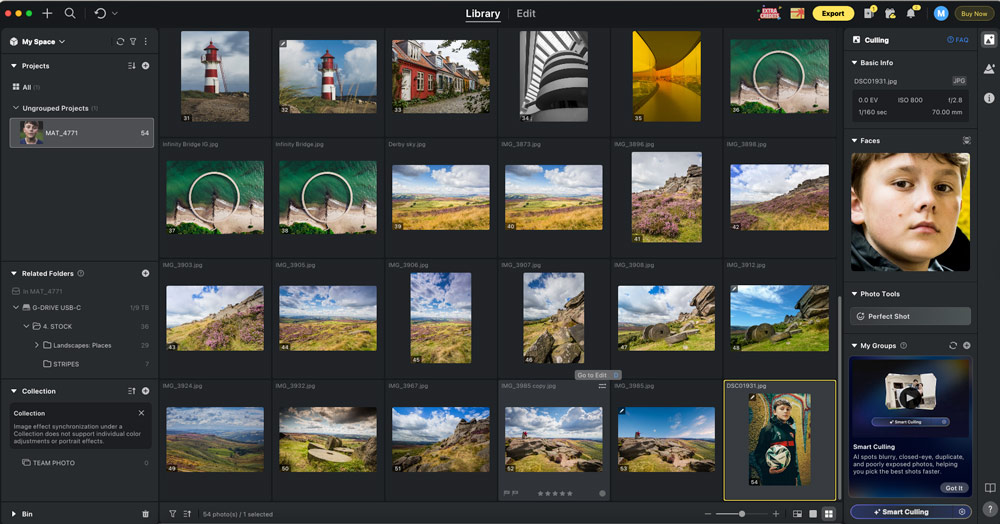This screenshot has width=1000, height=524.
Task: Close the Collection info notice
Action: click(142, 413)
